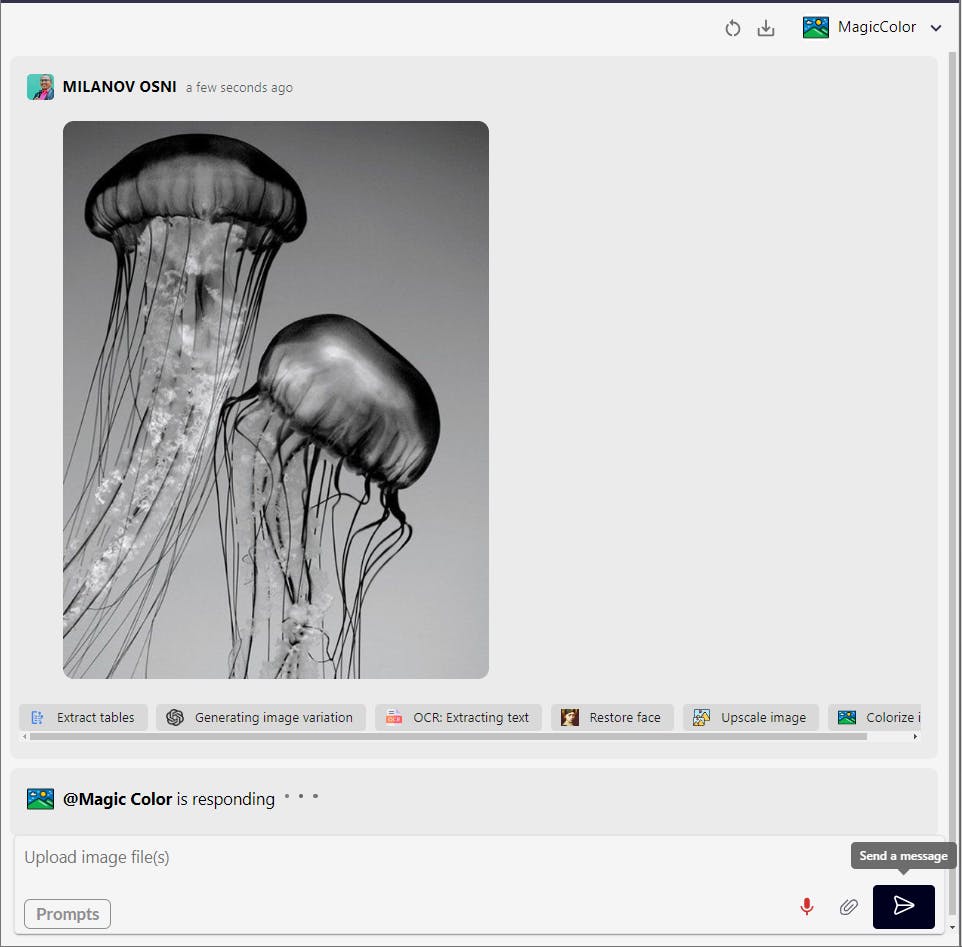Click the left arrow of suggestions scrollbar
Screen dimensions: 962x947
(25, 737)
